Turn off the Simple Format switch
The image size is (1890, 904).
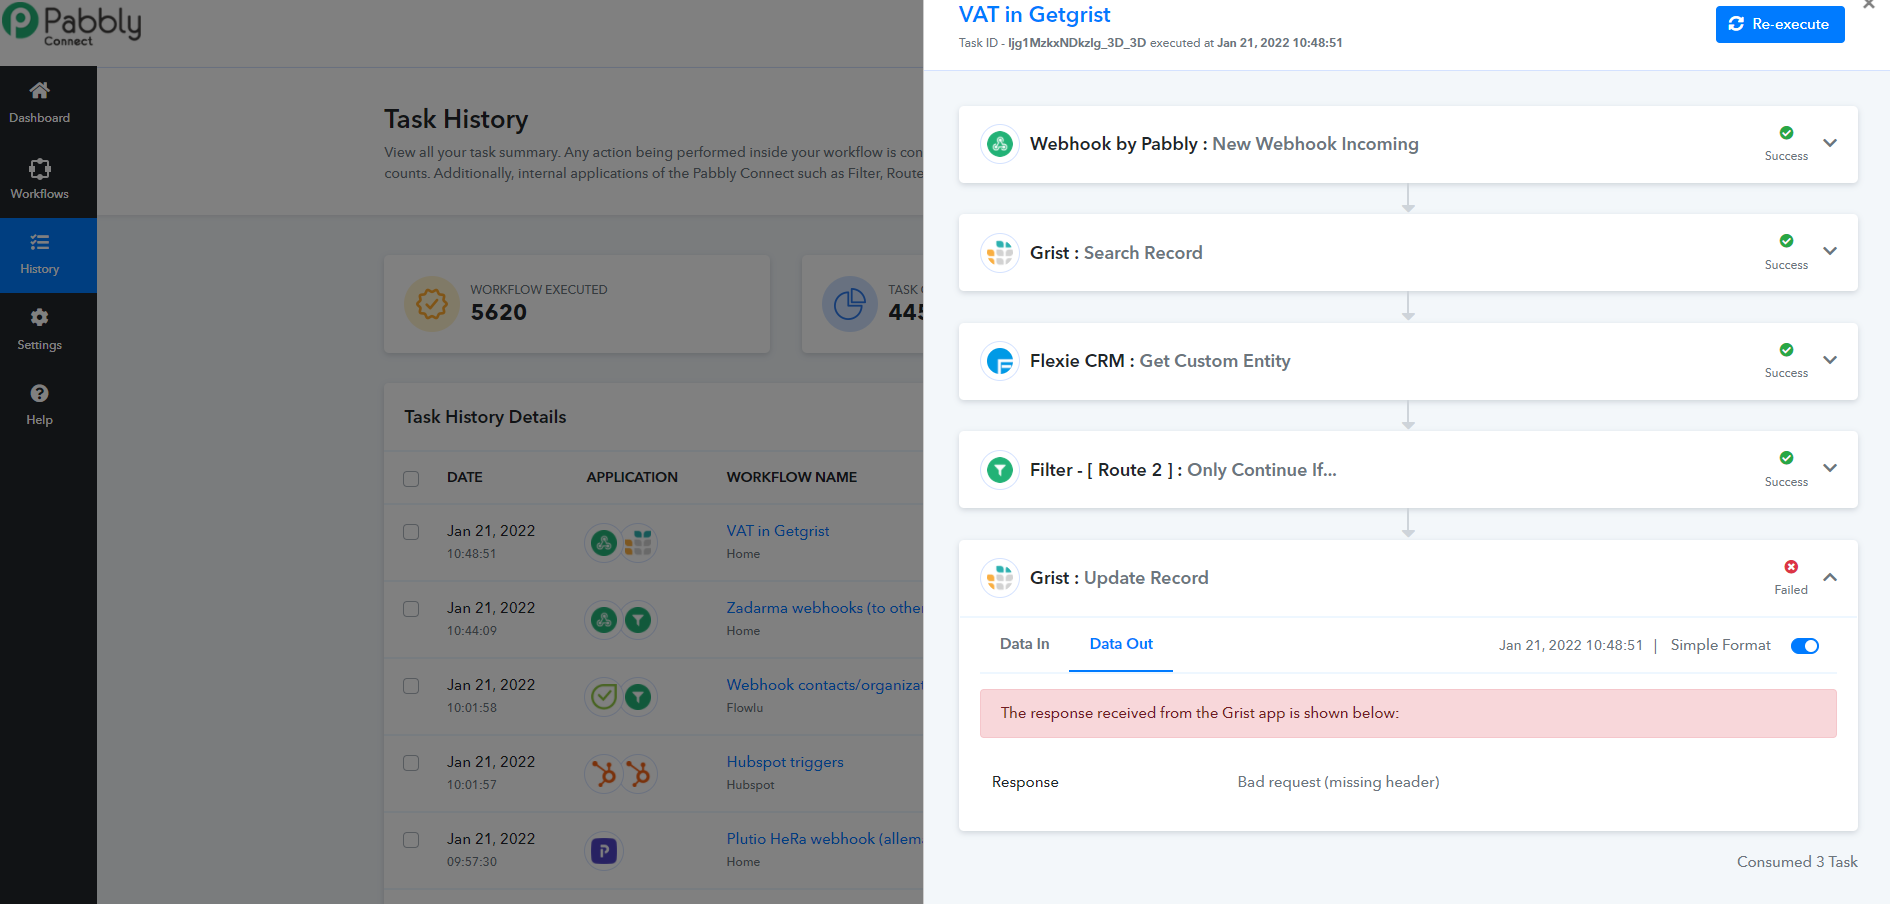tap(1805, 646)
